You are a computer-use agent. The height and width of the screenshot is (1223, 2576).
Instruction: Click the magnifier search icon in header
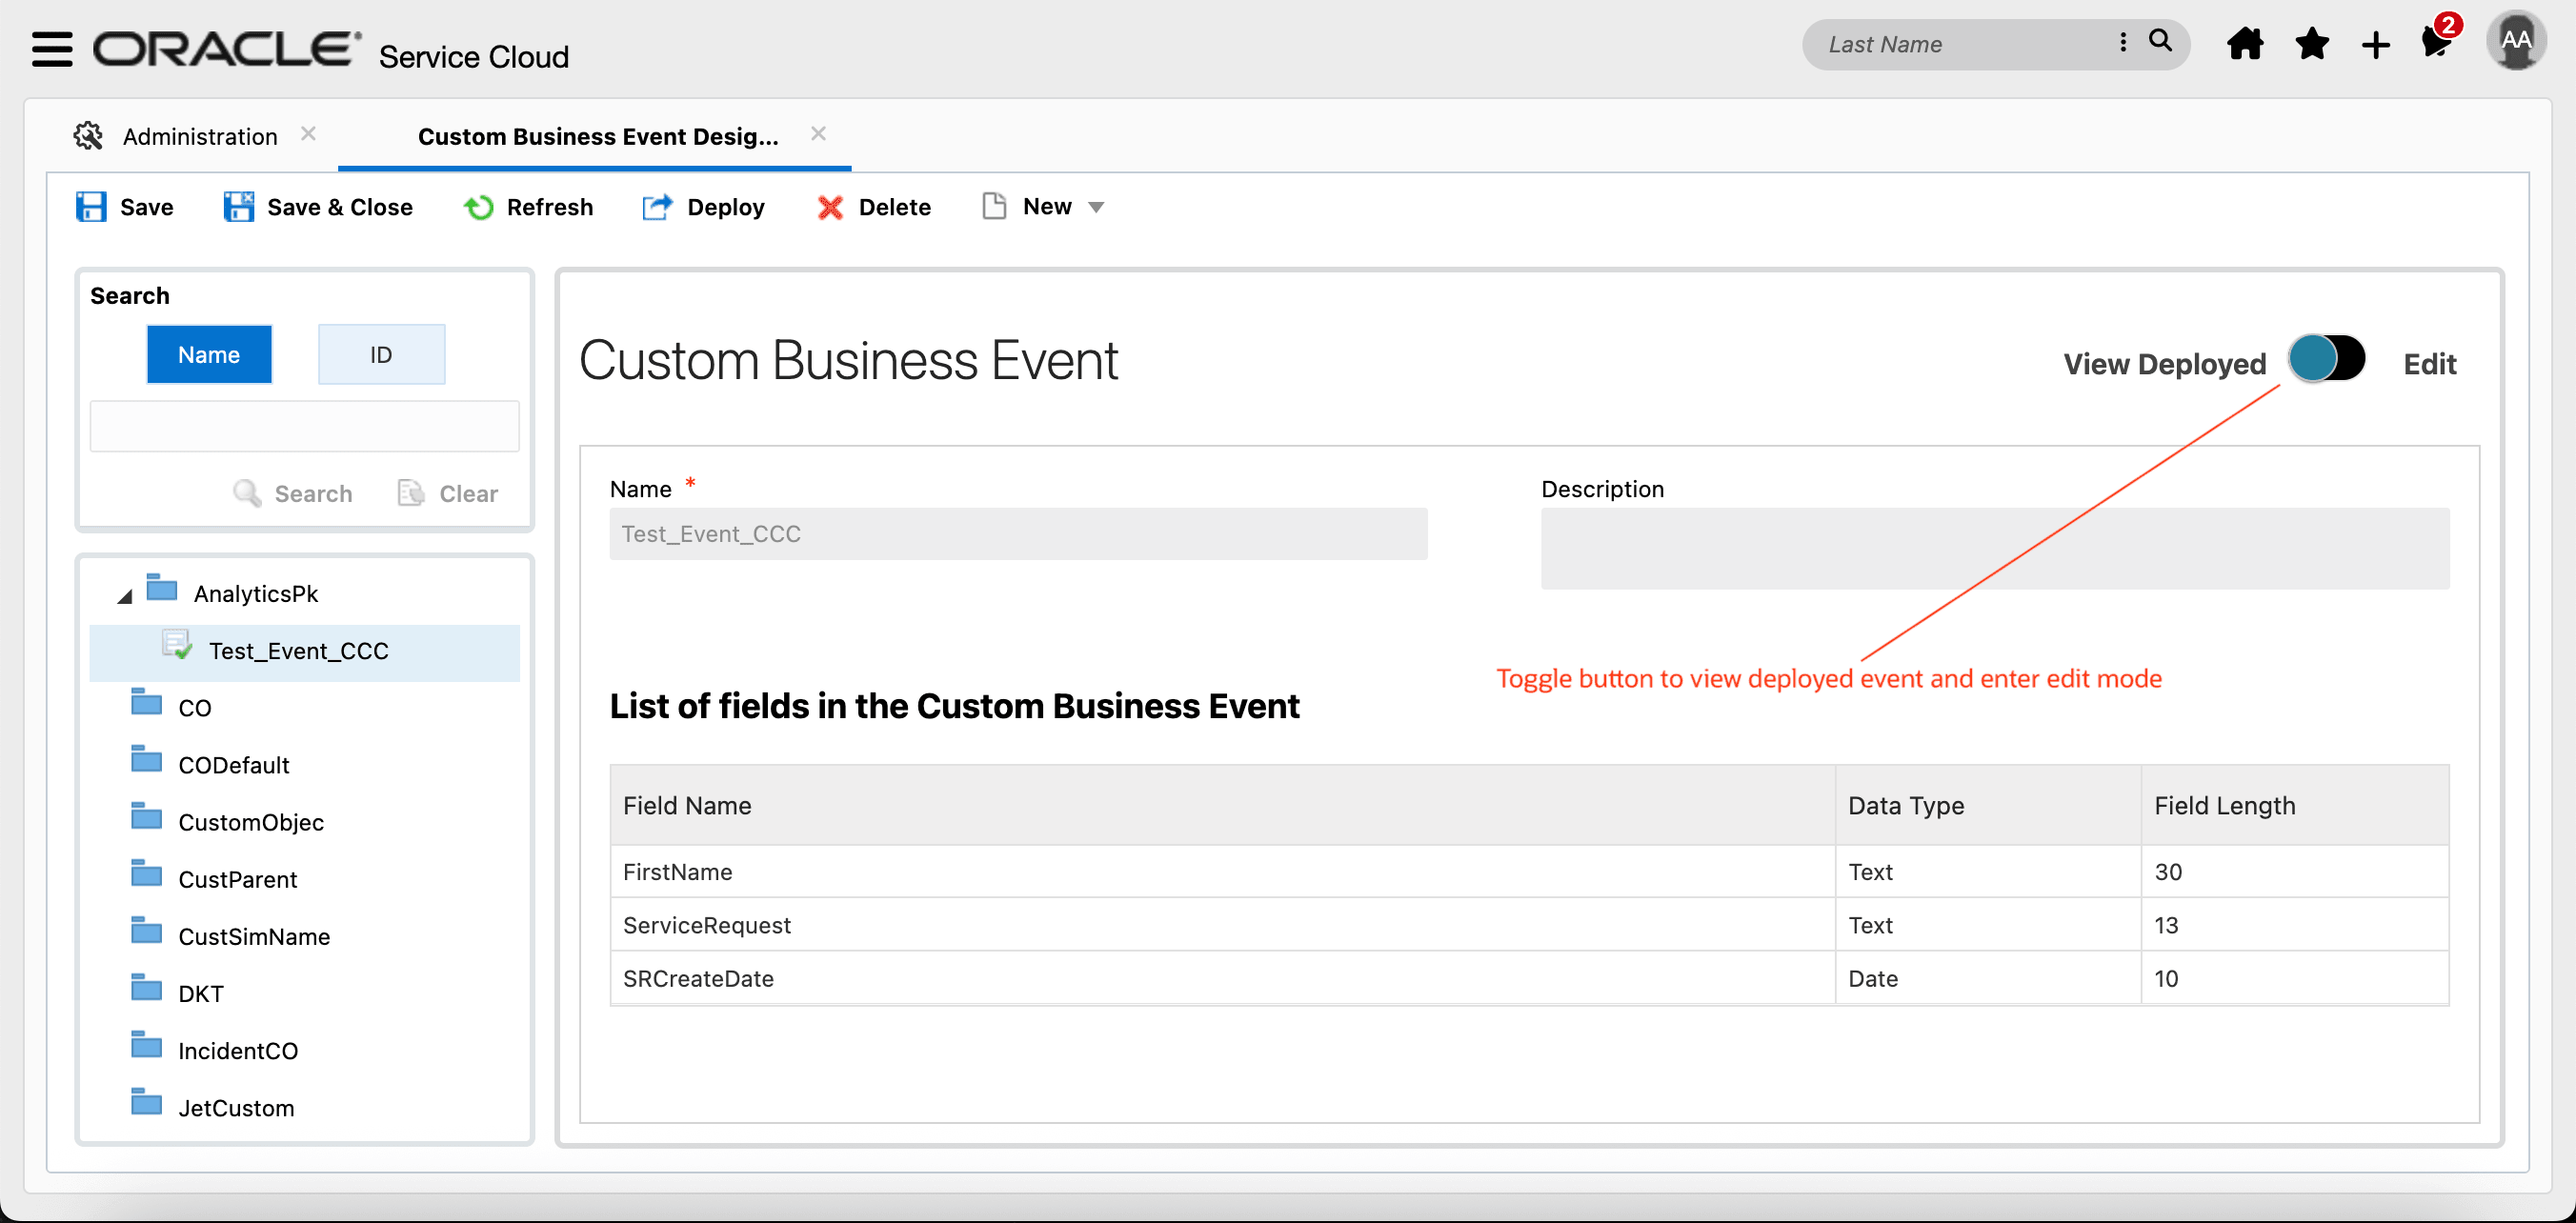coord(2160,41)
